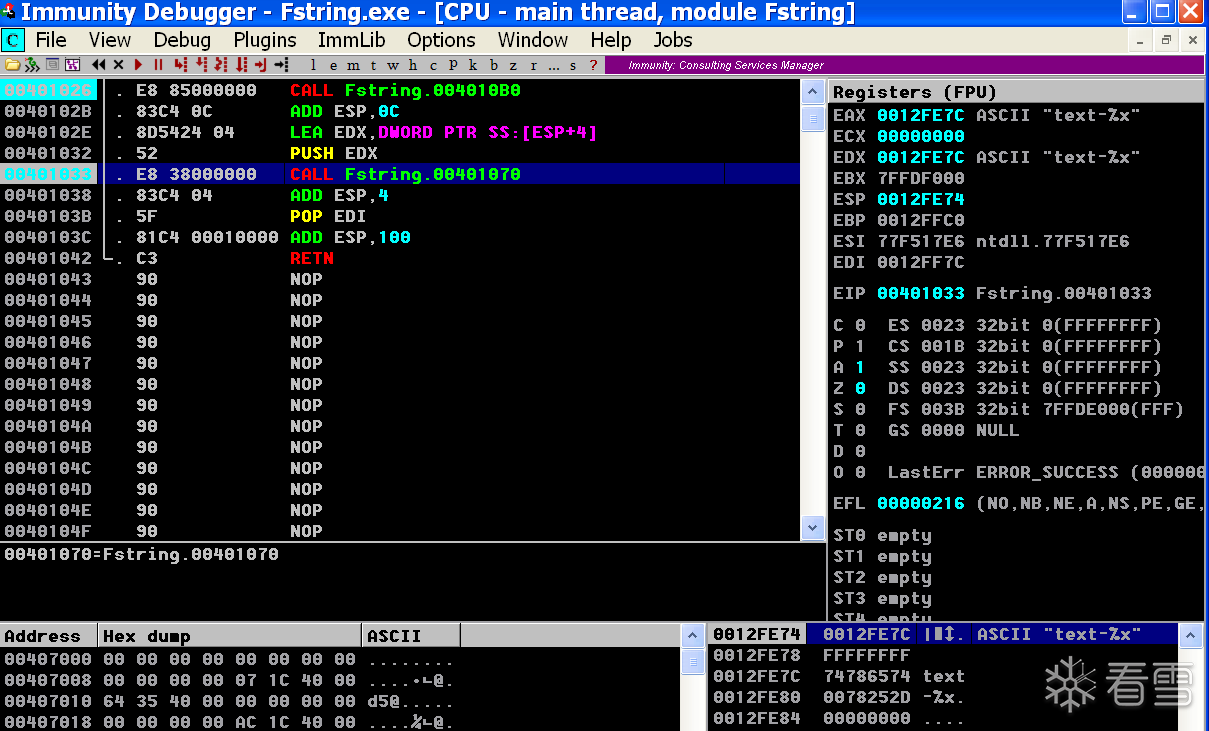The image size is (1209, 731).
Task: Click the EIP register value 00401033
Action: (920, 293)
